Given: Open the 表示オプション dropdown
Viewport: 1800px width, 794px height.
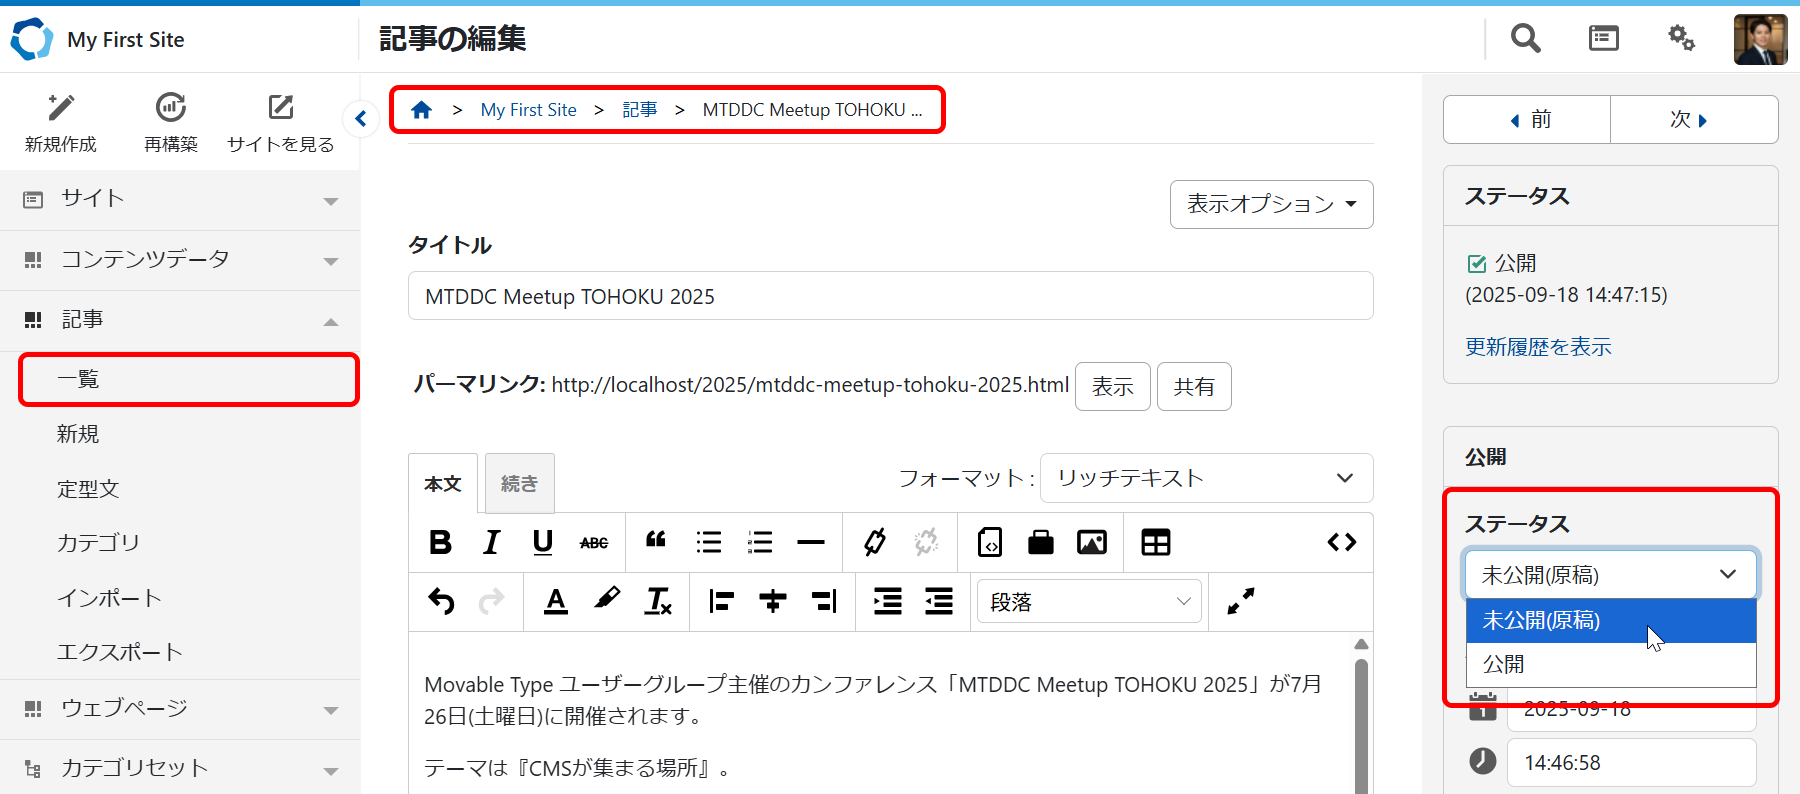Looking at the screenshot, I should pyautogui.click(x=1271, y=204).
